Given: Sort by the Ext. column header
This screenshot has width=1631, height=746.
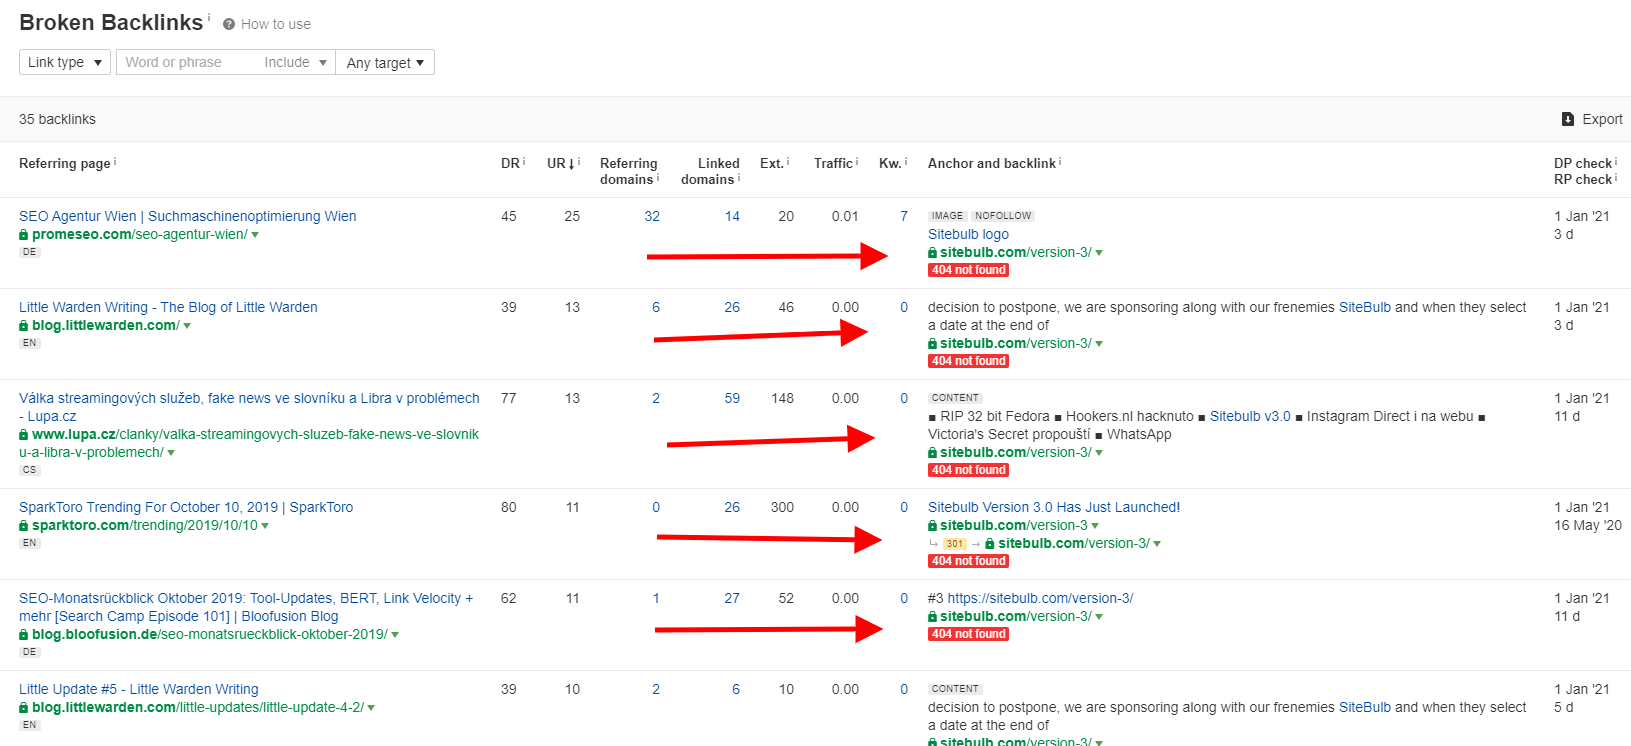Looking at the screenshot, I should 771,163.
